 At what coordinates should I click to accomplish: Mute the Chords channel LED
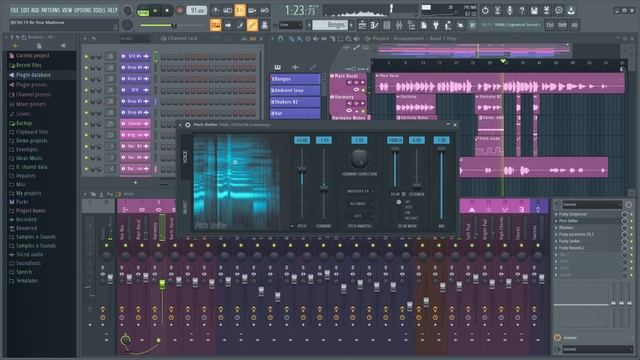(87, 124)
